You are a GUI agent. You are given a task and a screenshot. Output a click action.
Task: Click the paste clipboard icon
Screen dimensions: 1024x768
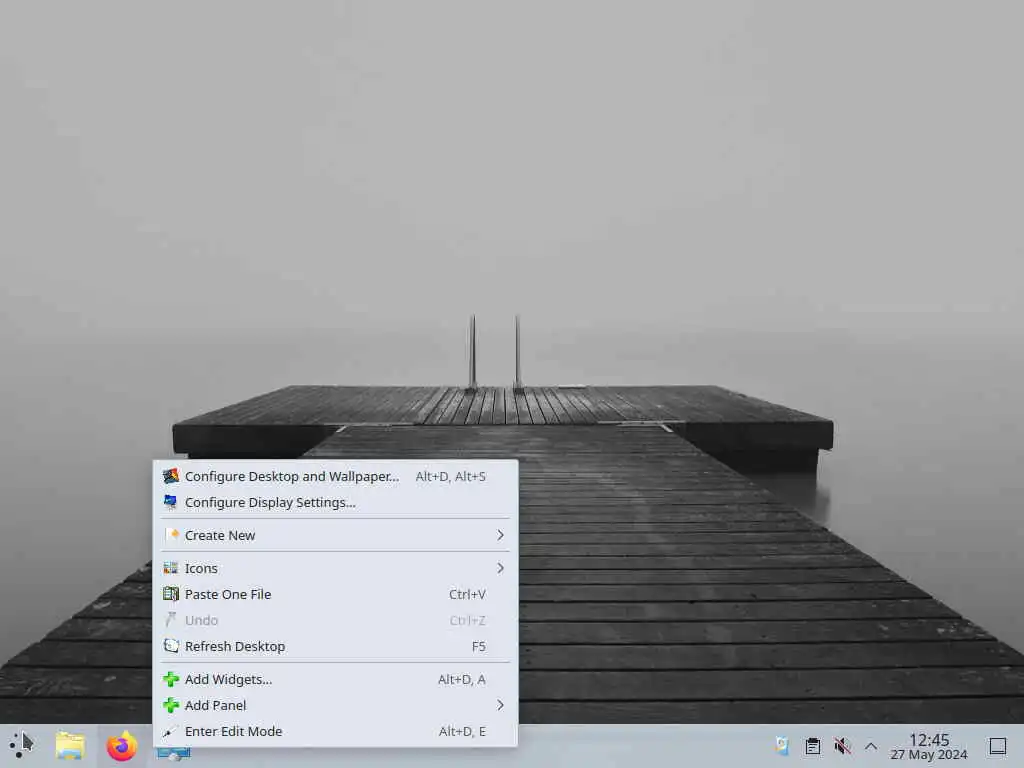click(x=171, y=594)
